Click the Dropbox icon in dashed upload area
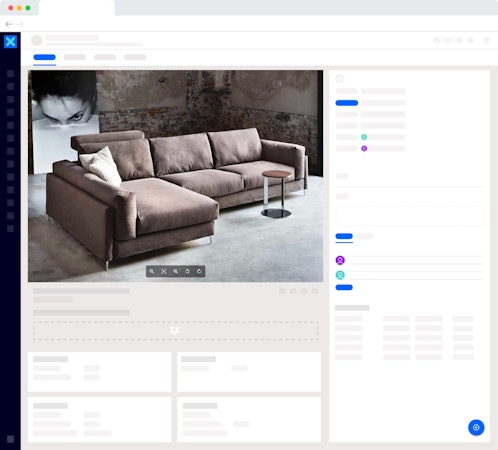Image resolution: width=498 pixels, height=450 pixels. [x=174, y=330]
